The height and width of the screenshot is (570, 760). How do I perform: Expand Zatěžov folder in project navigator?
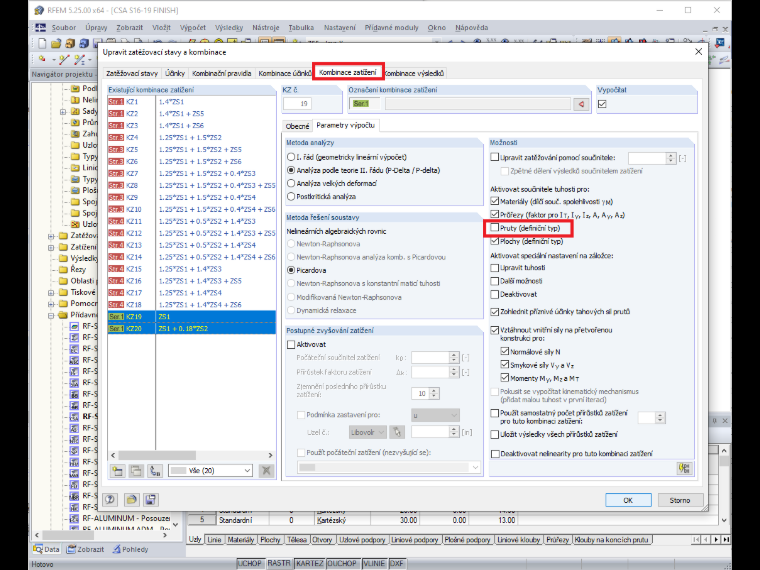tap(51, 237)
